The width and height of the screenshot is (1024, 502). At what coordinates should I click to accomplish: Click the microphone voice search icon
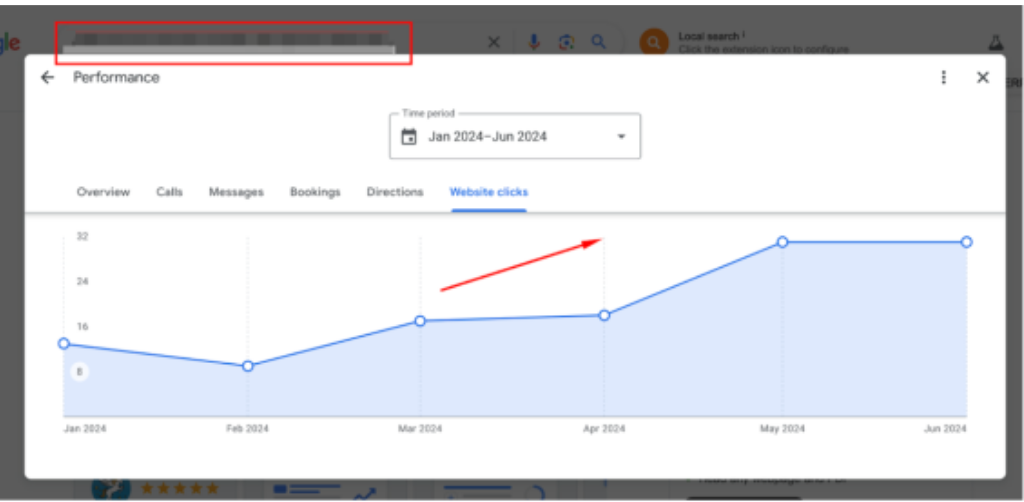[534, 42]
